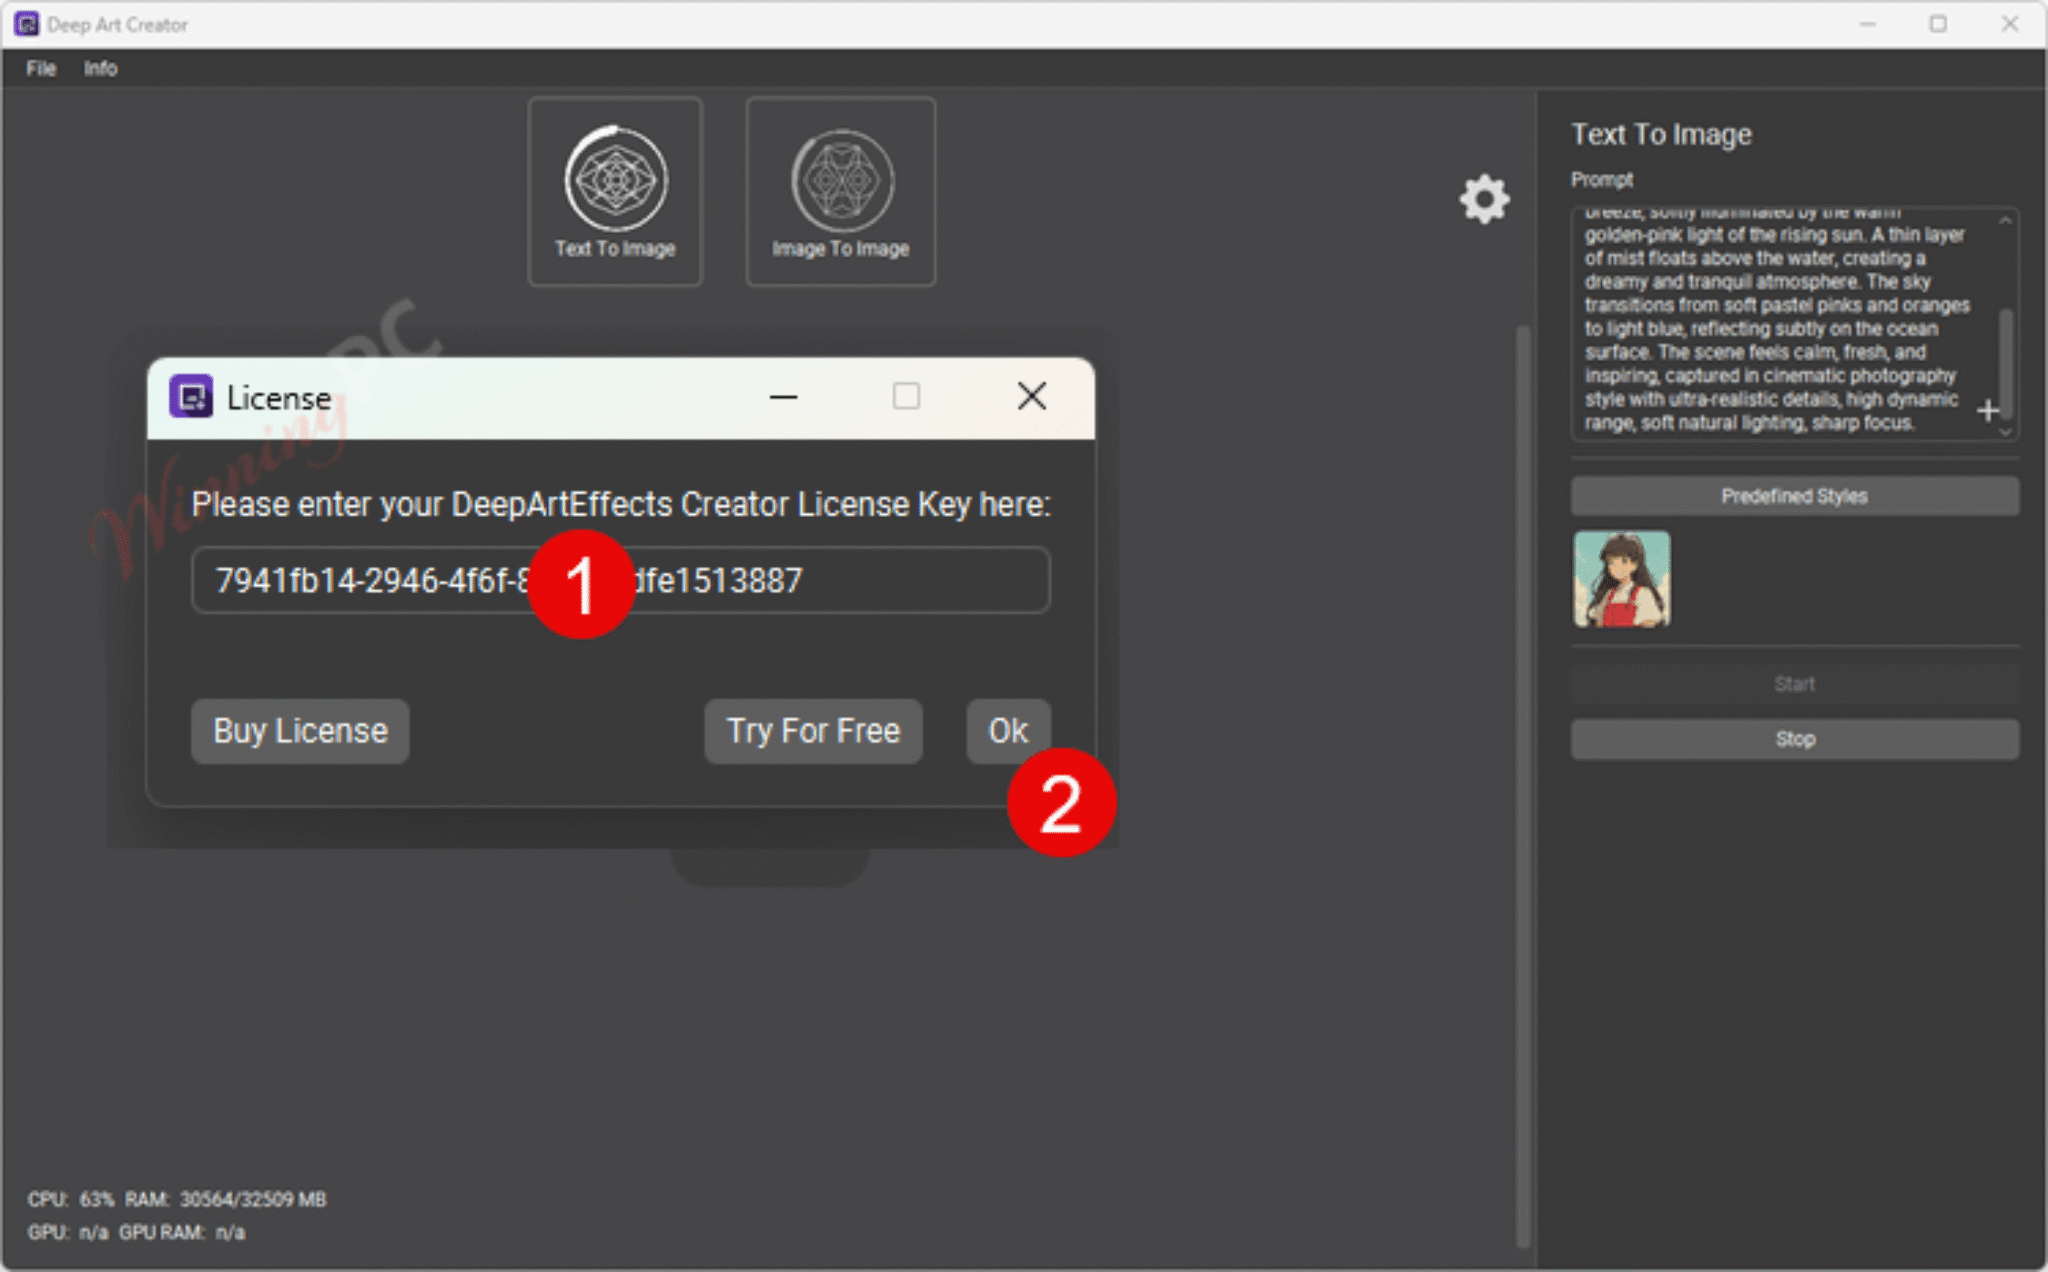Click the 'Text To Image' panel heading
Viewport: 2048px width, 1272px height.
[1661, 134]
